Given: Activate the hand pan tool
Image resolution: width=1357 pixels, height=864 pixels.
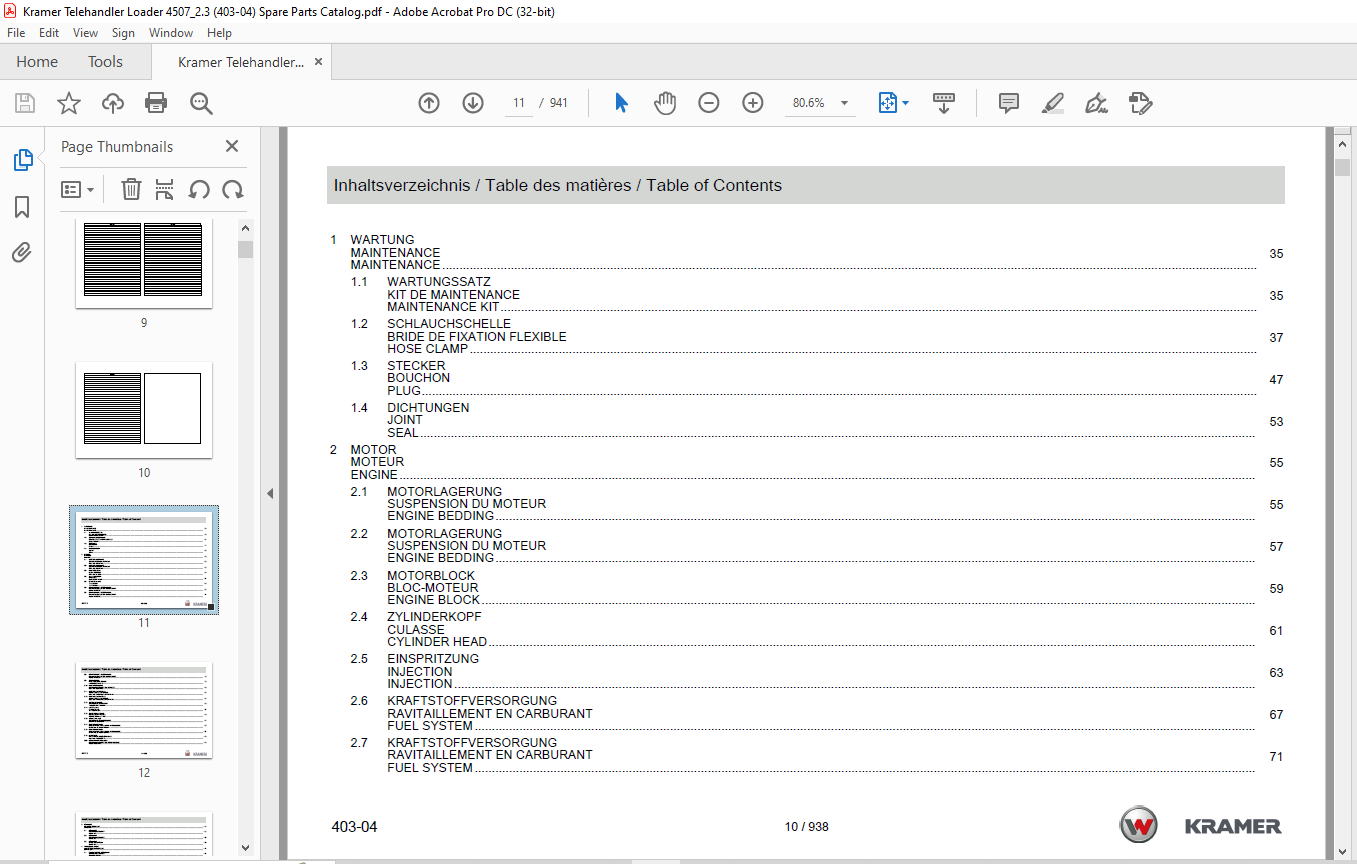Looking at the screenshot, I should 665,103.
